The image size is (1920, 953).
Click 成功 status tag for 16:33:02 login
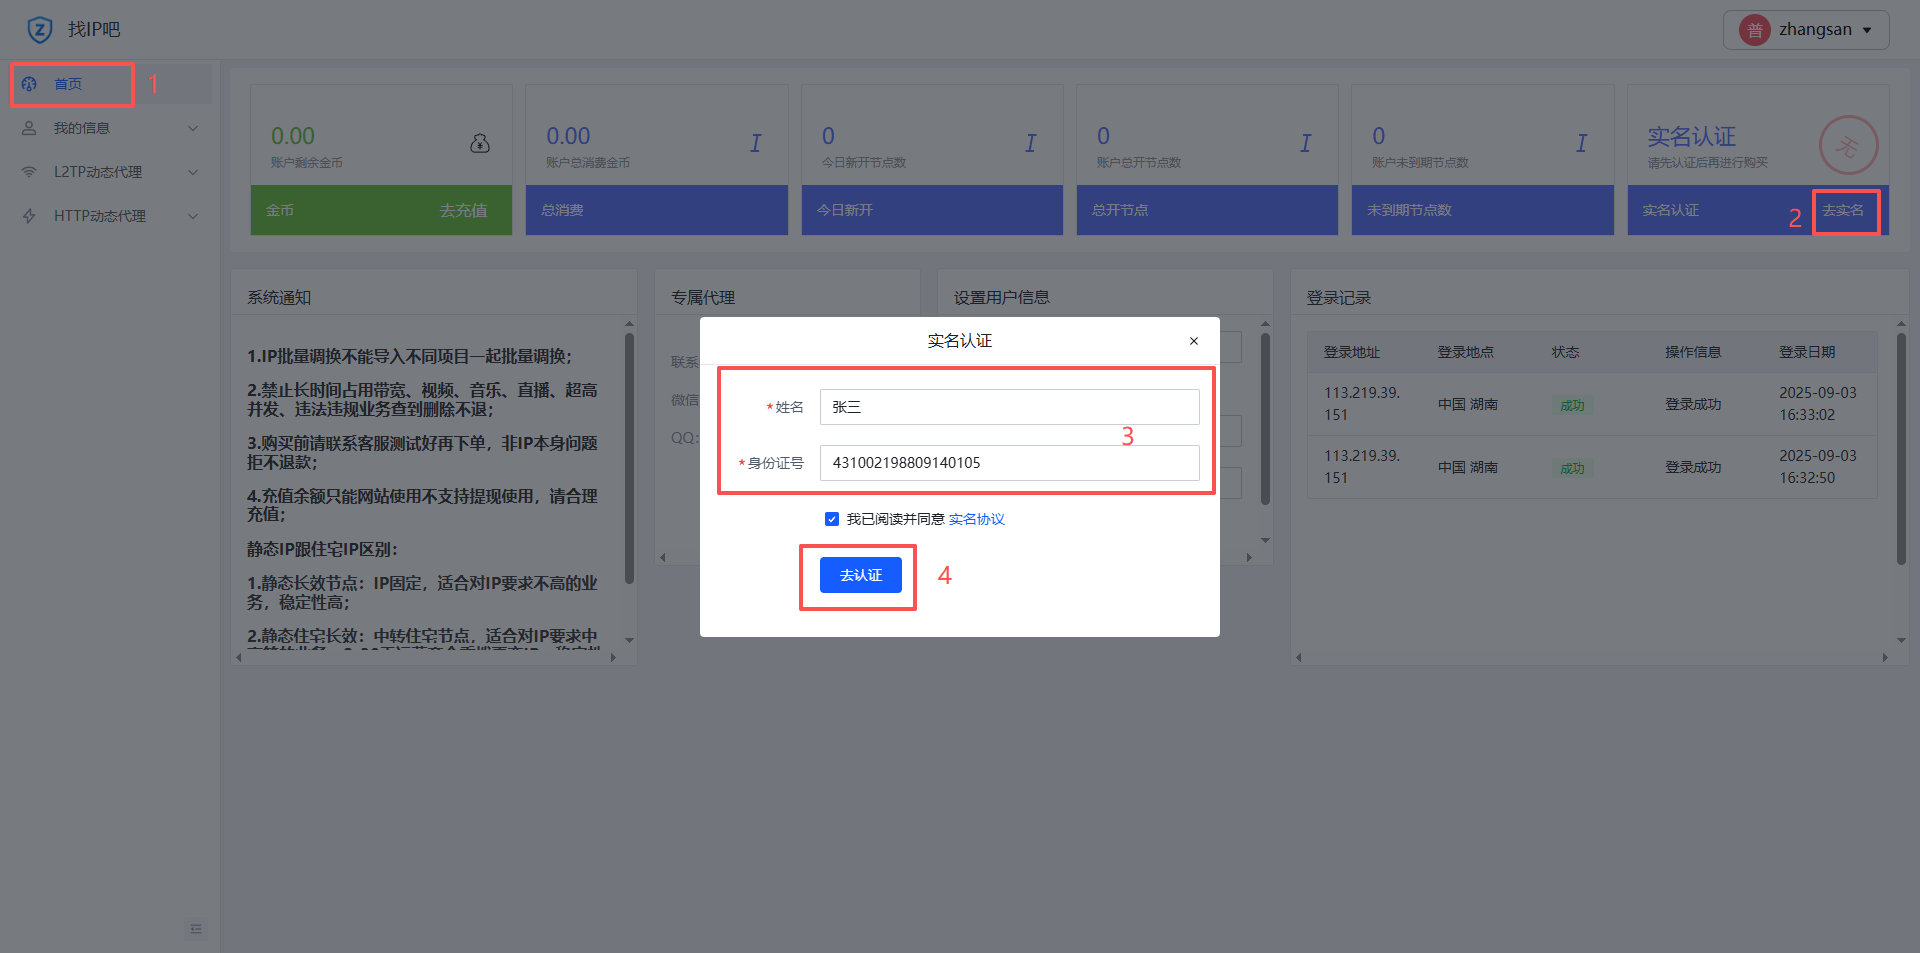tap(1572, 405)
